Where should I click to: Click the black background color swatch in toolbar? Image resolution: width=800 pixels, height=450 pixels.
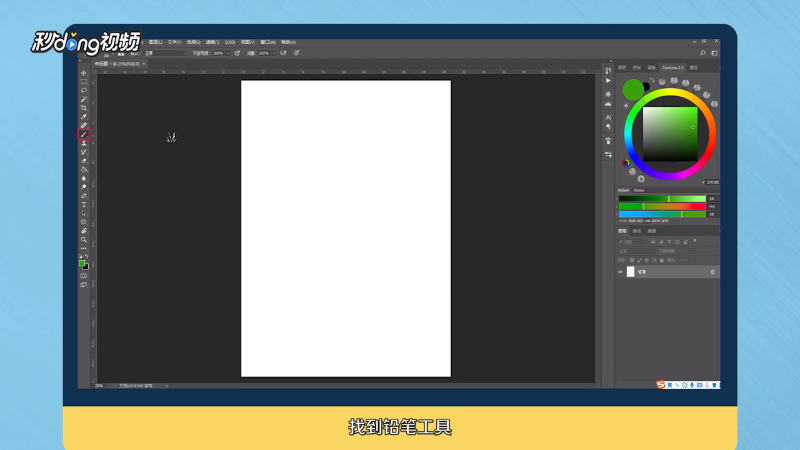(x=86, y=267)
